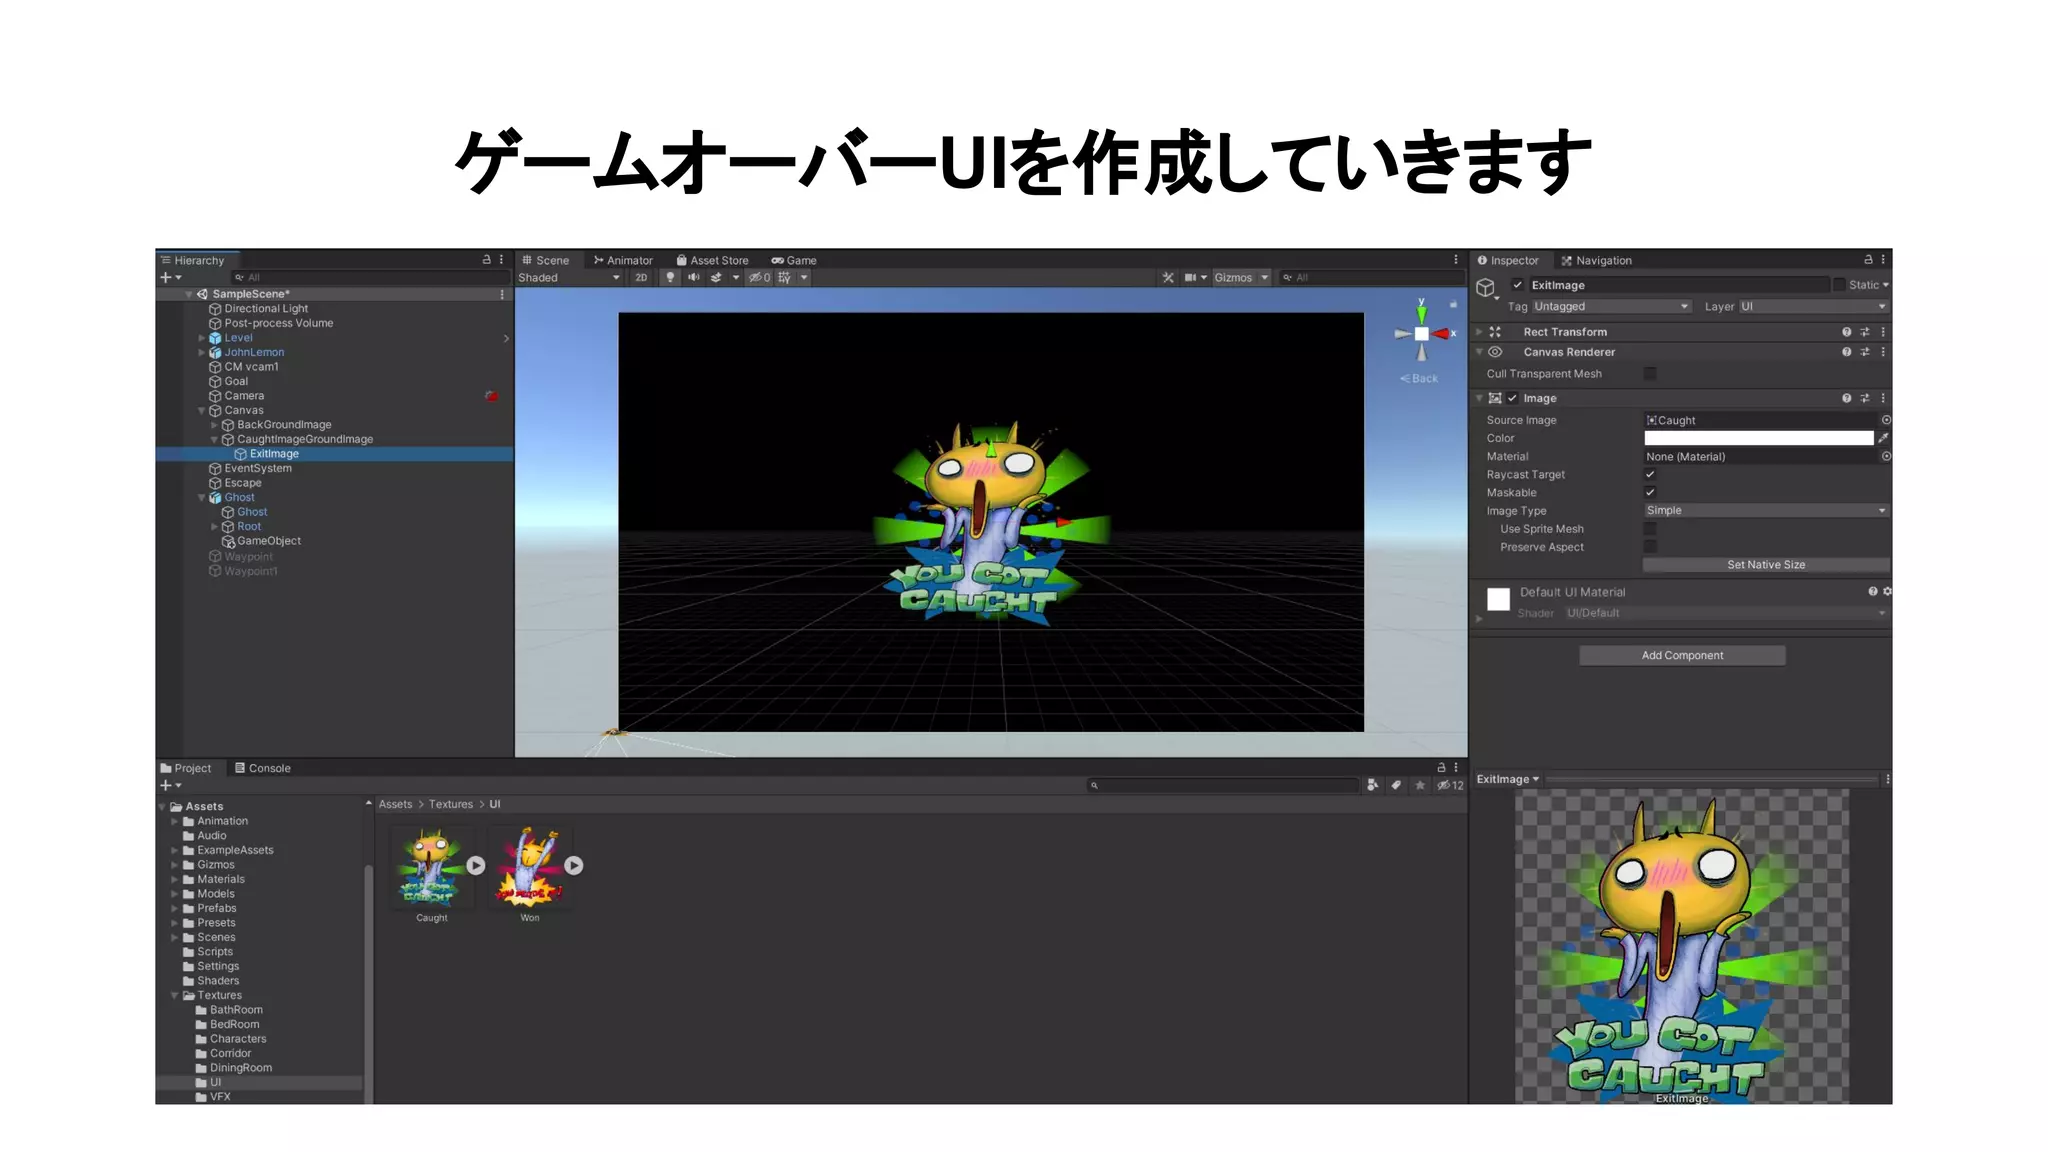
Task: Expand Caught asset arrow button
Action: (476, 866)
